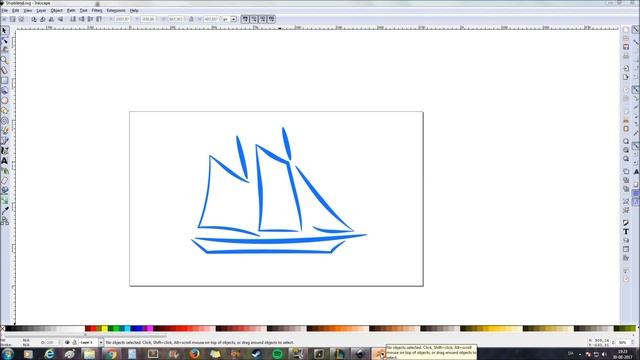This screenshot has width=640, height=360.
Task: Open the View menu
Action: pos(28,10)
